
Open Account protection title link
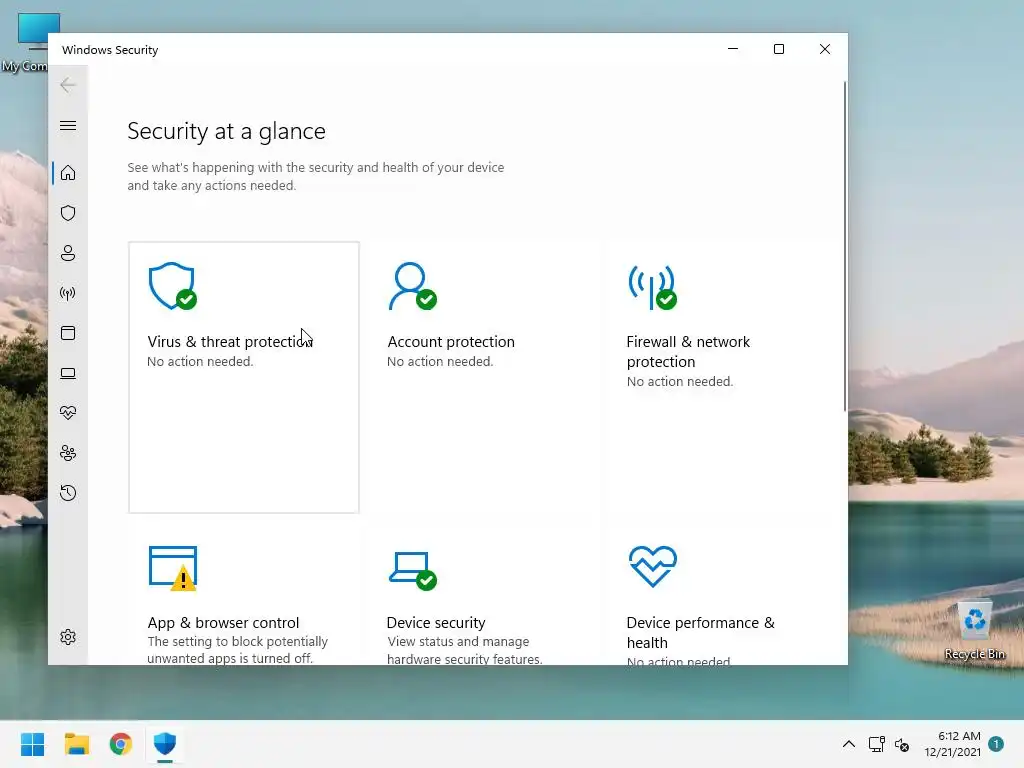[451, 342]
